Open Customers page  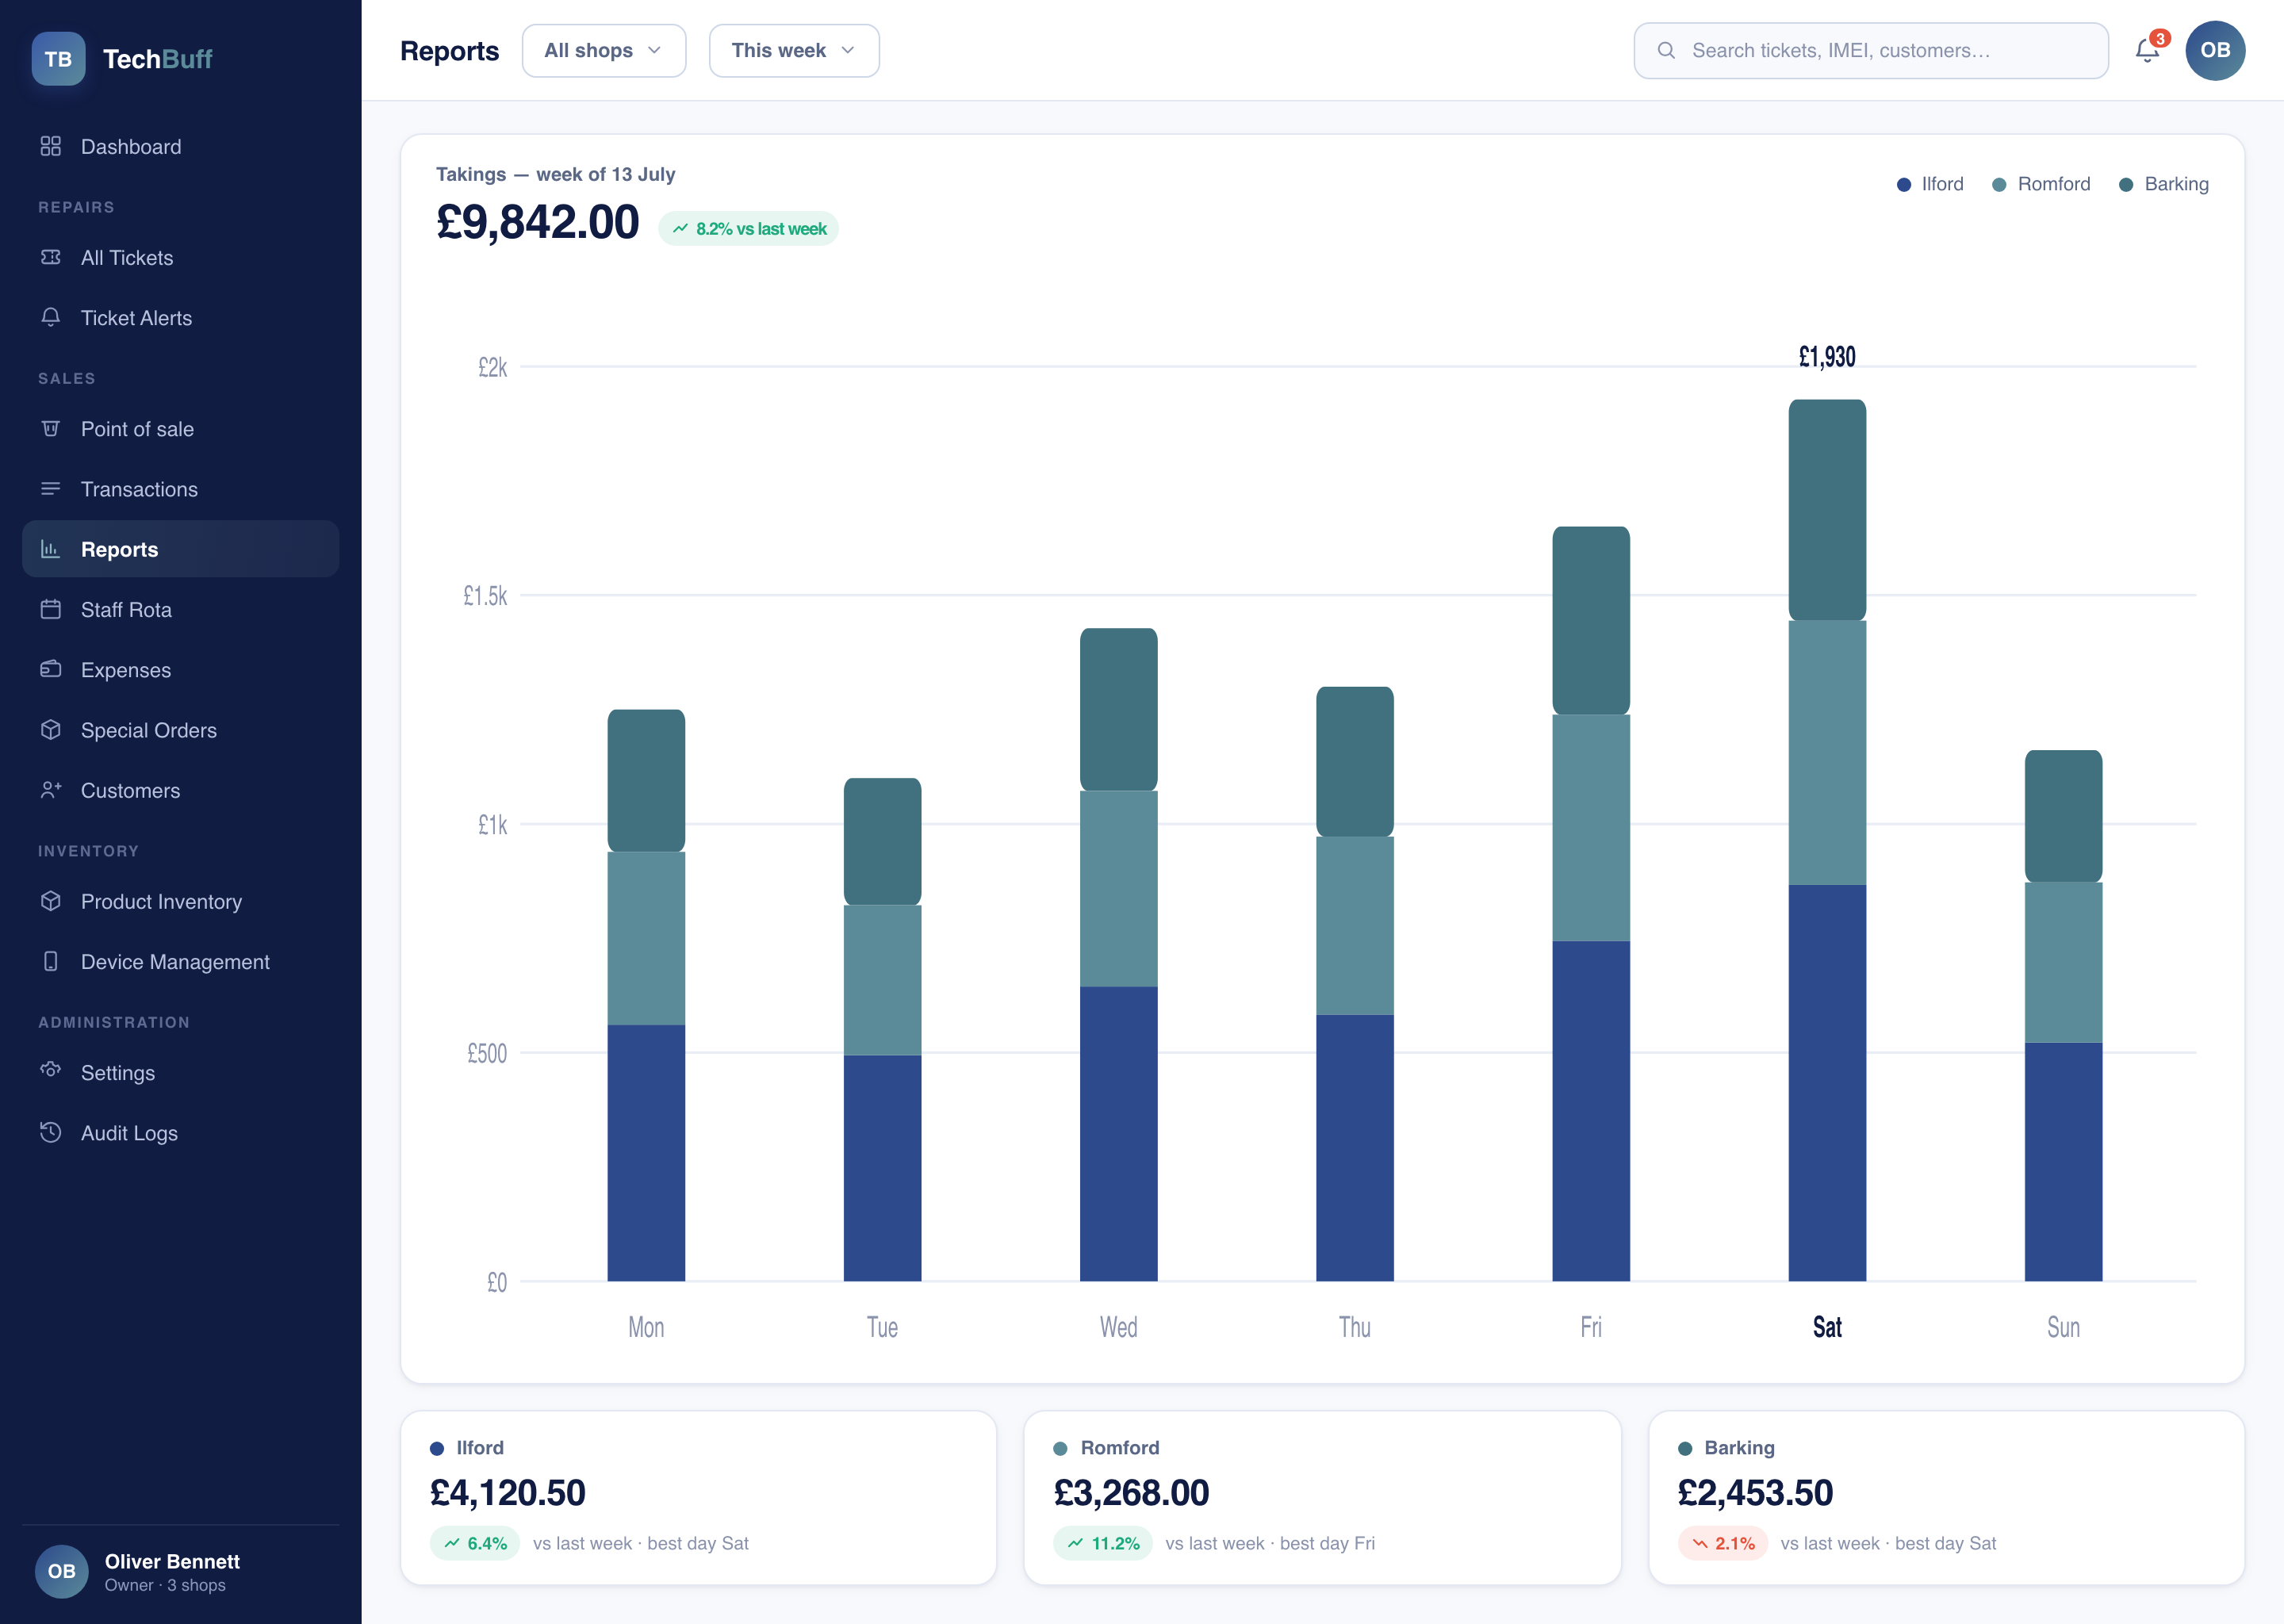(x=180, y=790)
